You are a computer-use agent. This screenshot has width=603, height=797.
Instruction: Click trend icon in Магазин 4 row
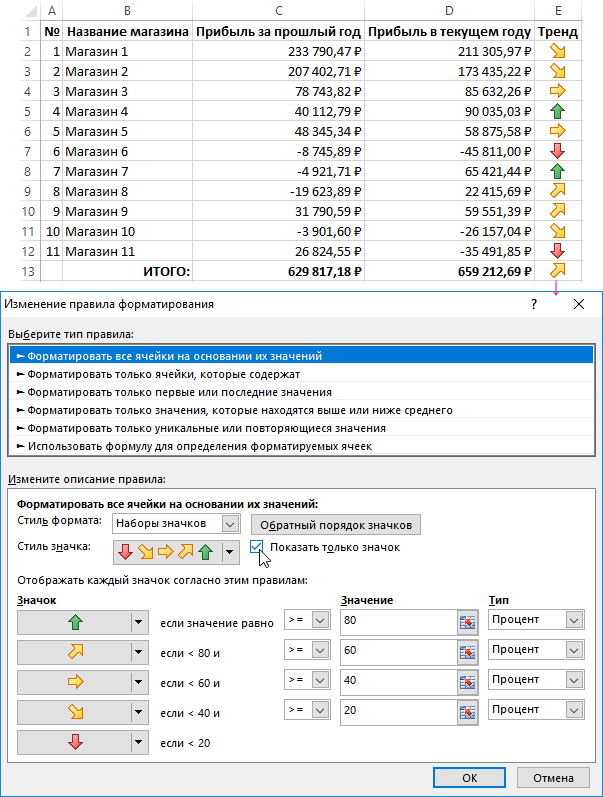558,112
